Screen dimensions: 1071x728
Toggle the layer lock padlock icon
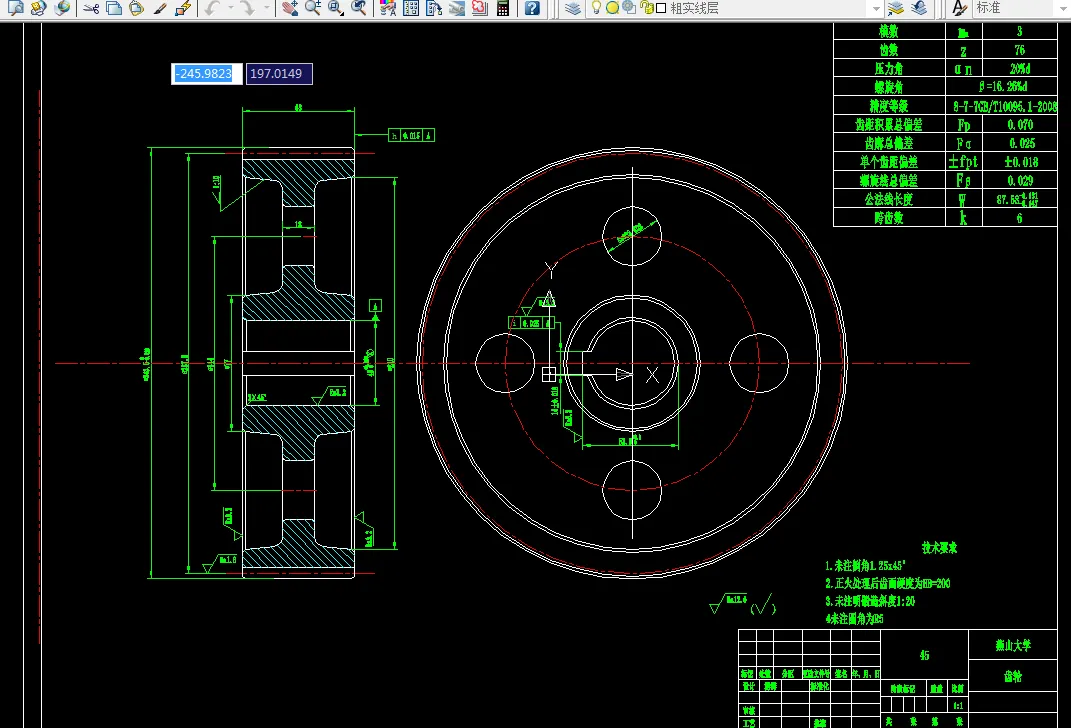click(x=646, y=8)
